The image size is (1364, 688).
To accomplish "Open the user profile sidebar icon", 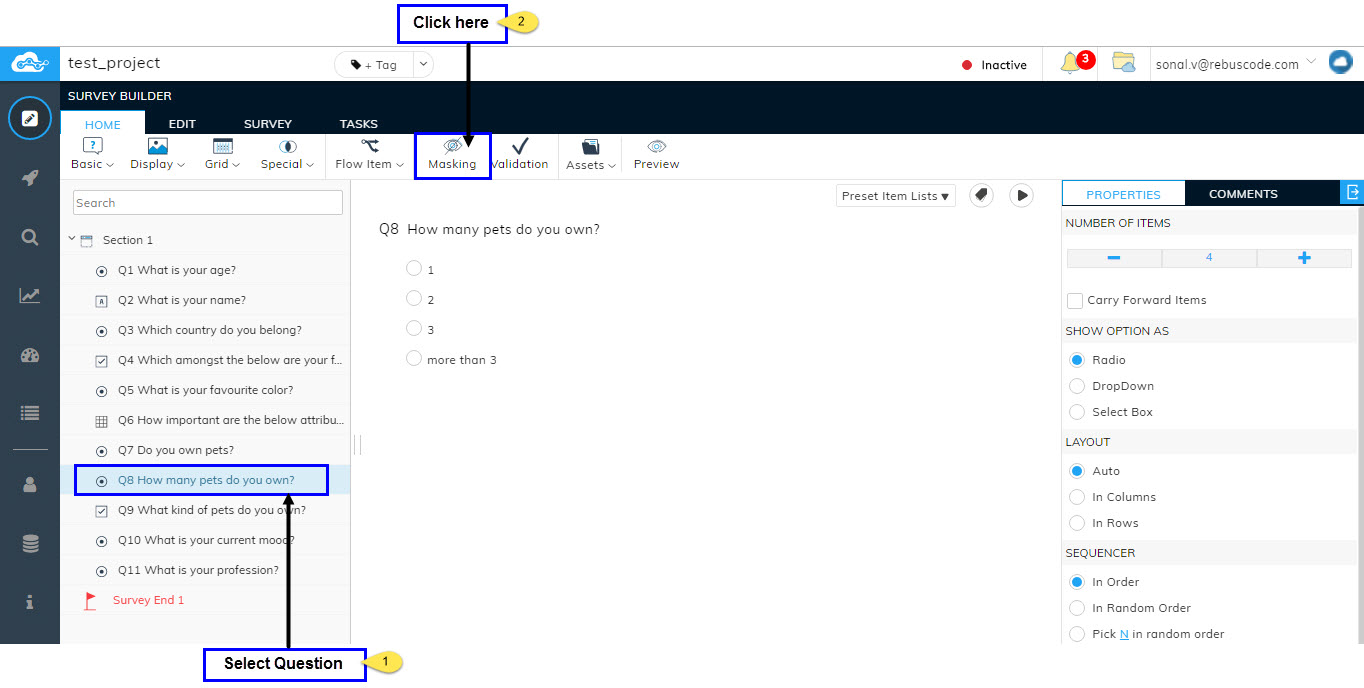I will 30,485.
